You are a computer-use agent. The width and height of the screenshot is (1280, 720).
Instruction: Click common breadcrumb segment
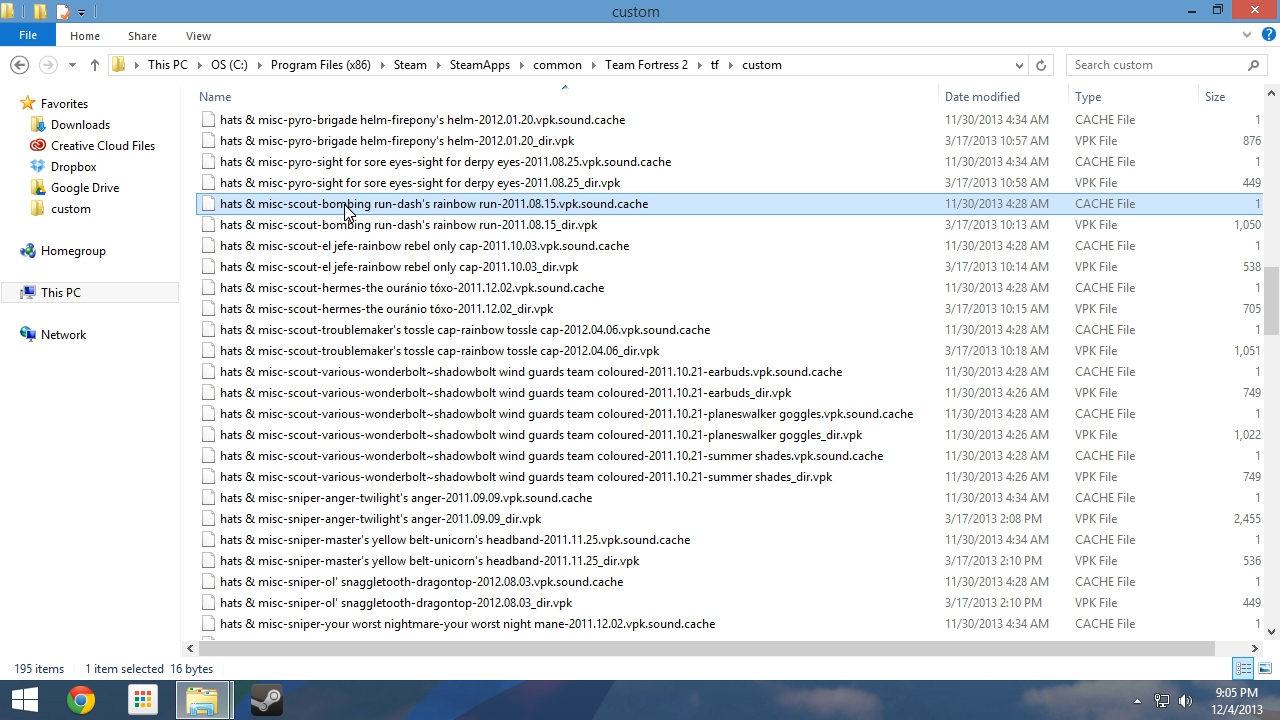[557, 65]
